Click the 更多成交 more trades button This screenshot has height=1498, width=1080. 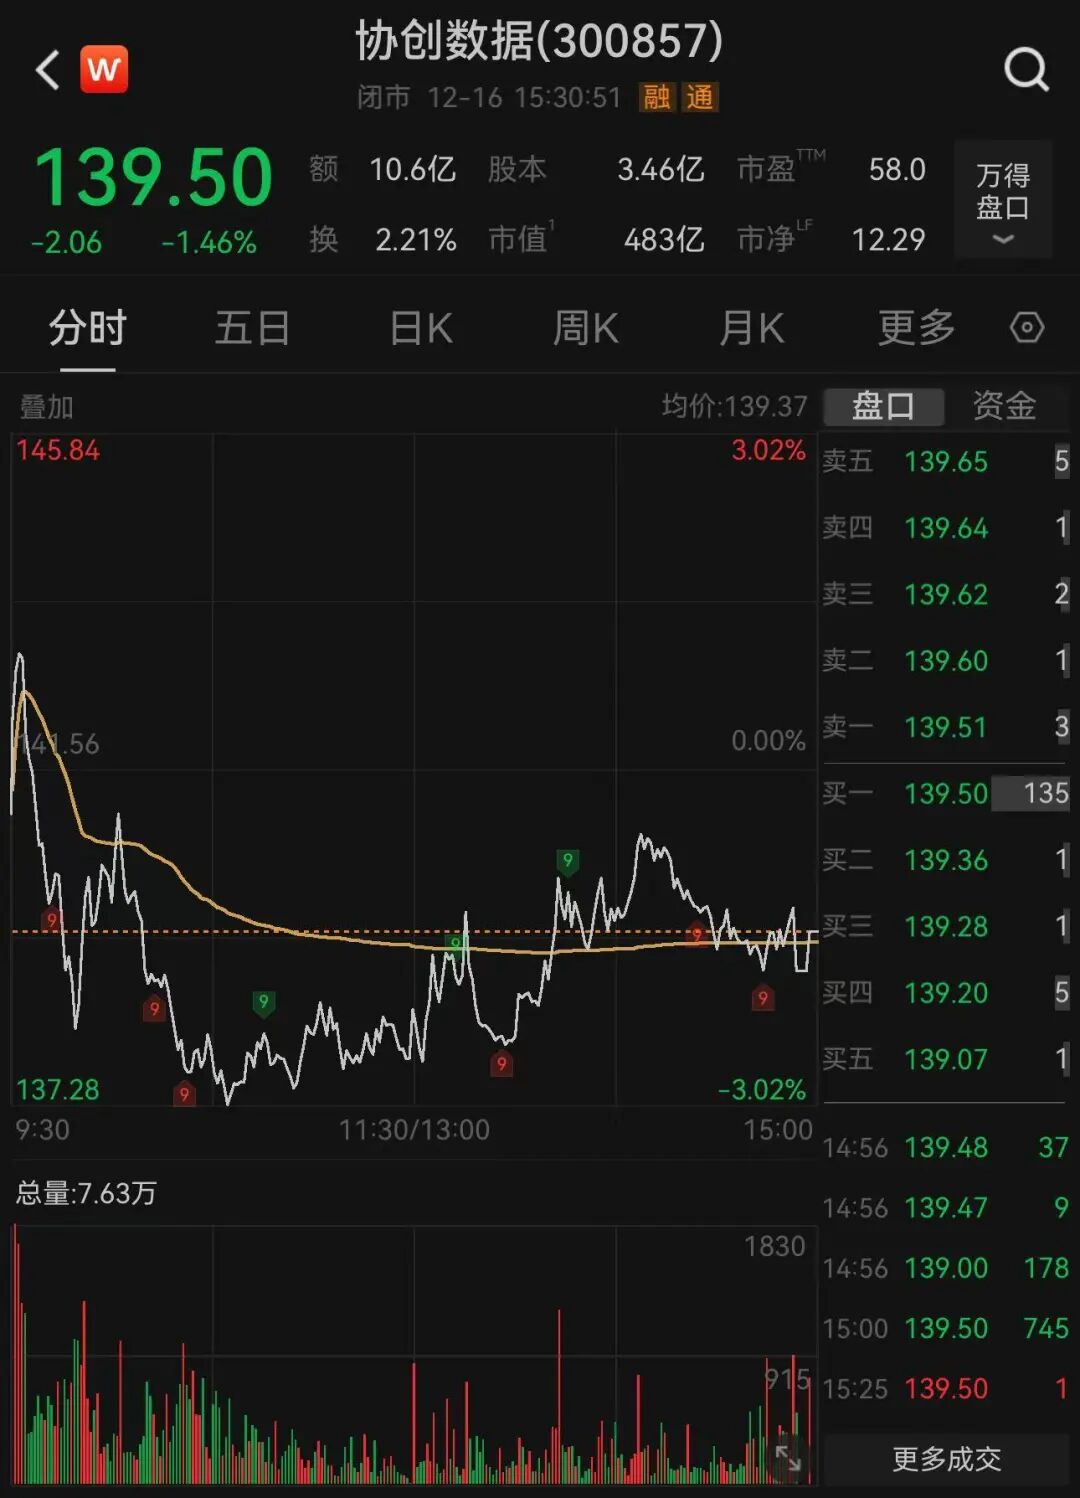(944, 1458)
